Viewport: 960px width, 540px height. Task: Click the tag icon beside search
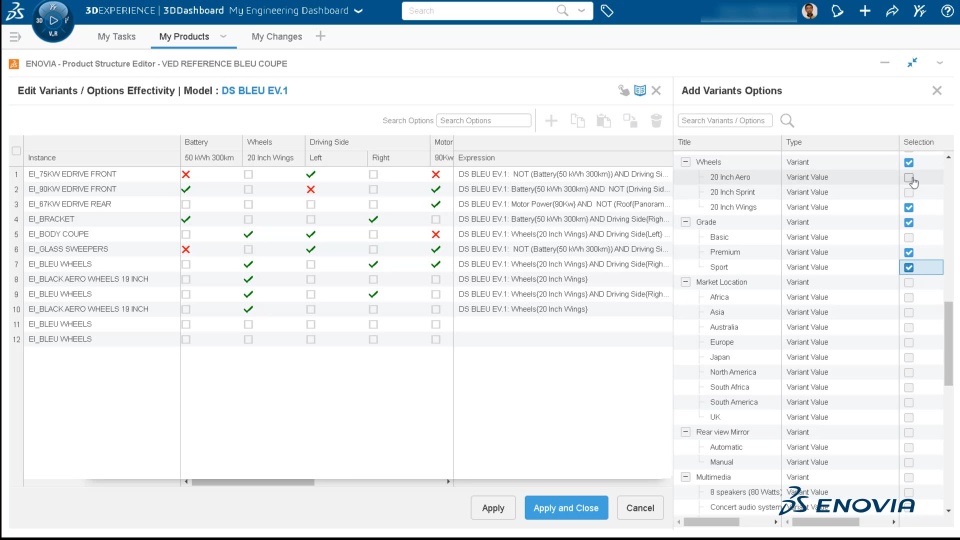(607, 11)
